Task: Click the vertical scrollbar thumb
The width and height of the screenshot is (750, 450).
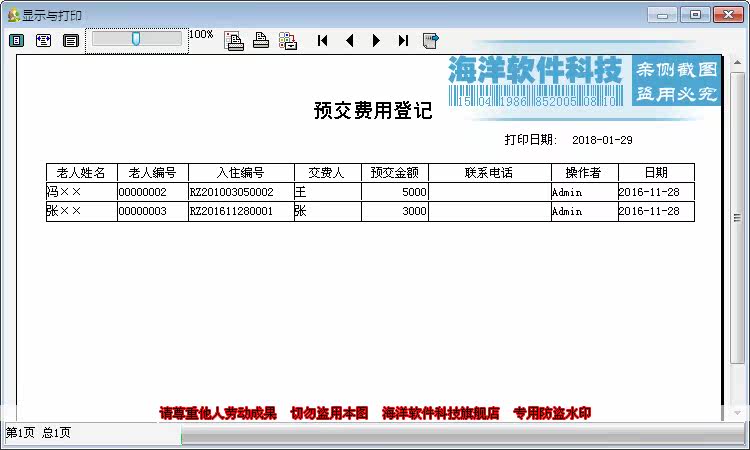Action: click(x=737, y=217)
